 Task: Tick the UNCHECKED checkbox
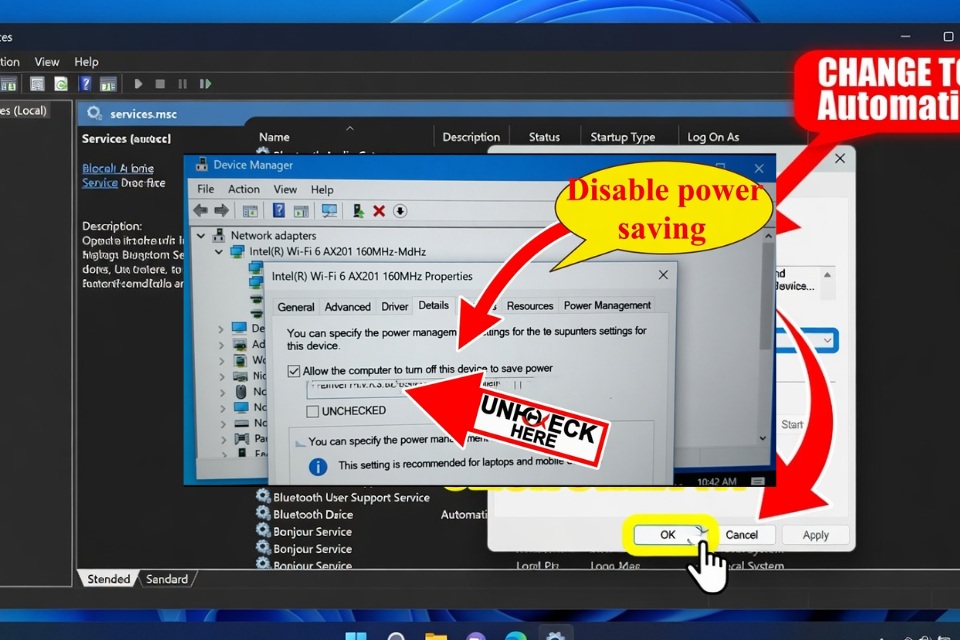(x=312, y=411)
